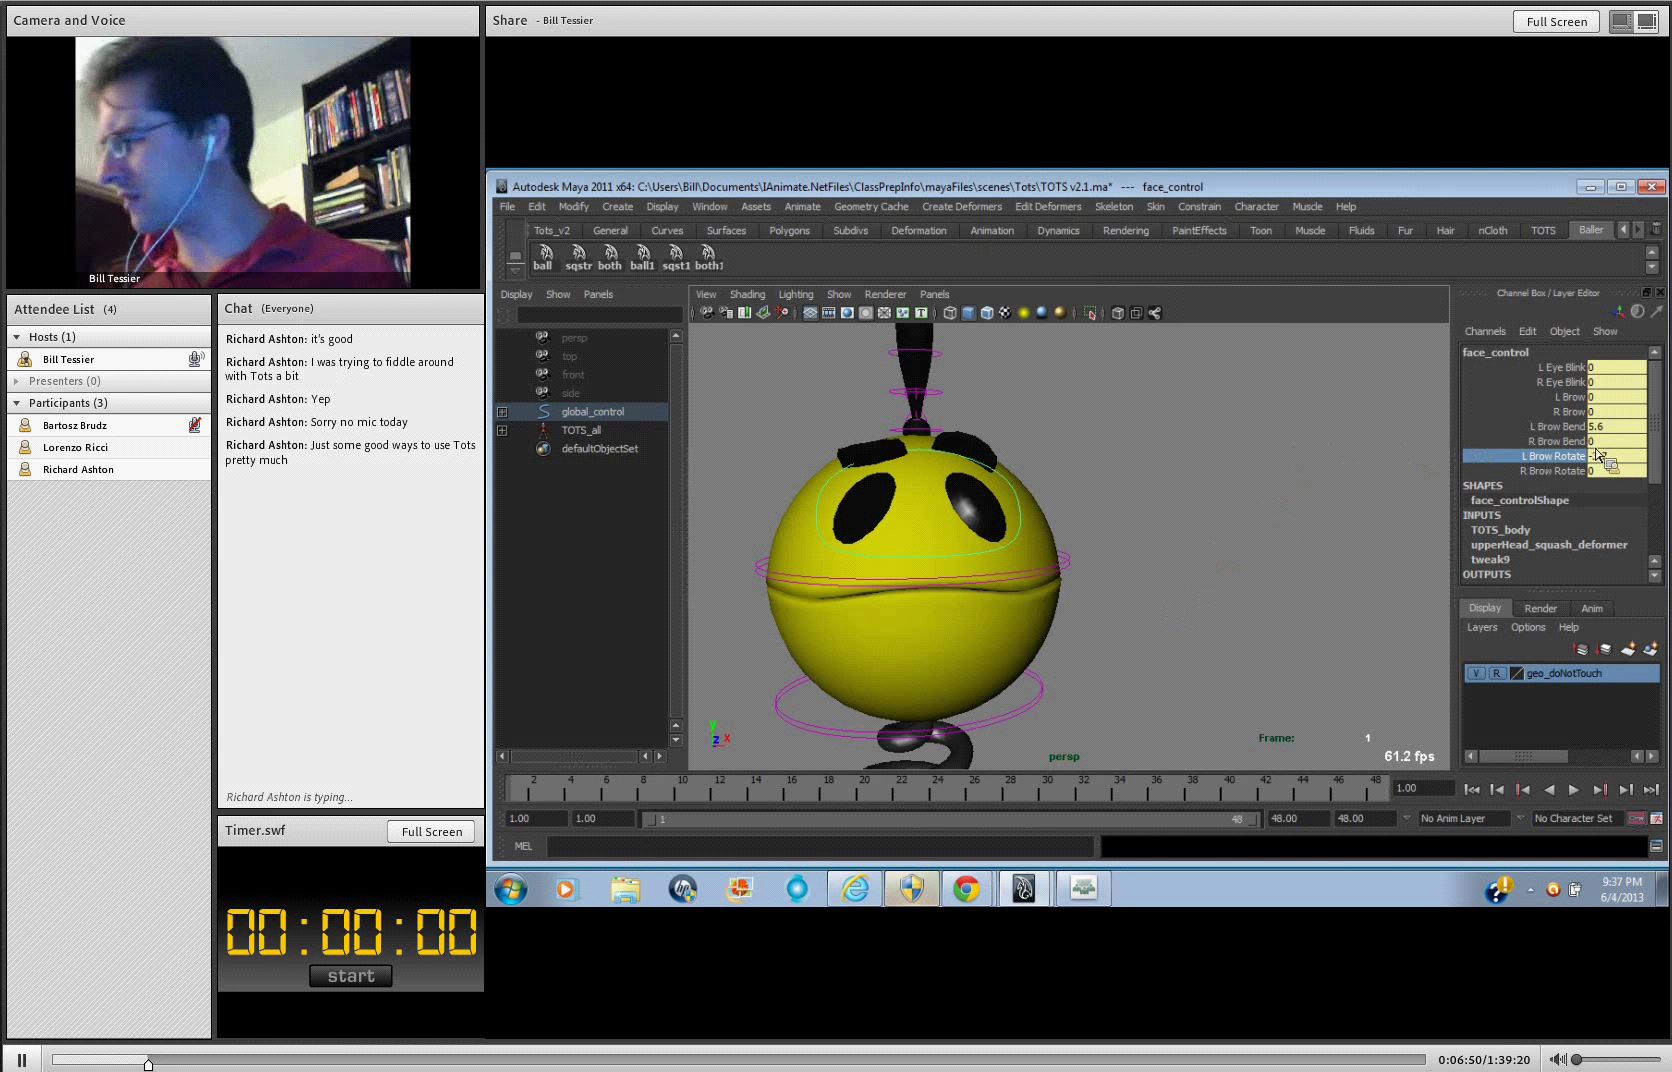1672x1072 pixels.
Task: Collapse the Participants group
Action: 17,403
